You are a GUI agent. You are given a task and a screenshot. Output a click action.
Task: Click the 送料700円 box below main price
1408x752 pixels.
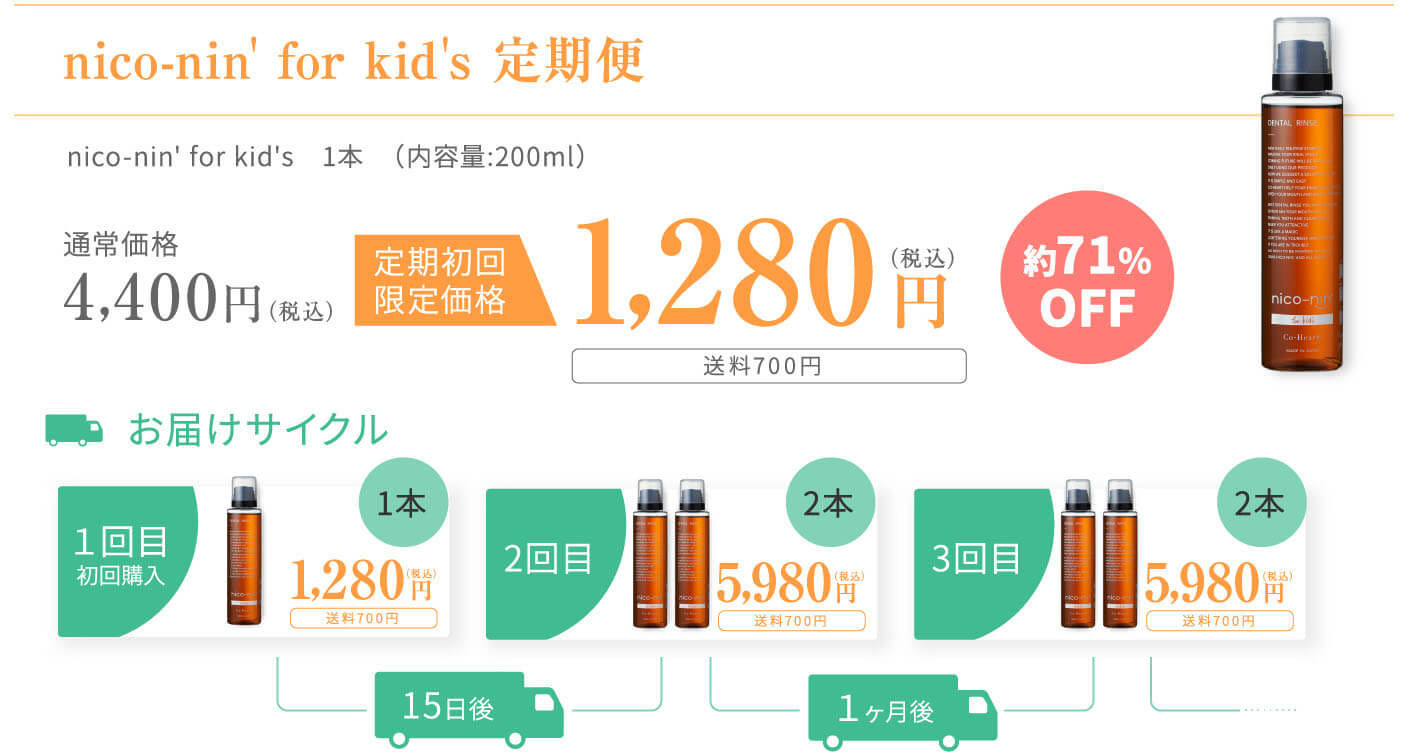coord(769,366)
